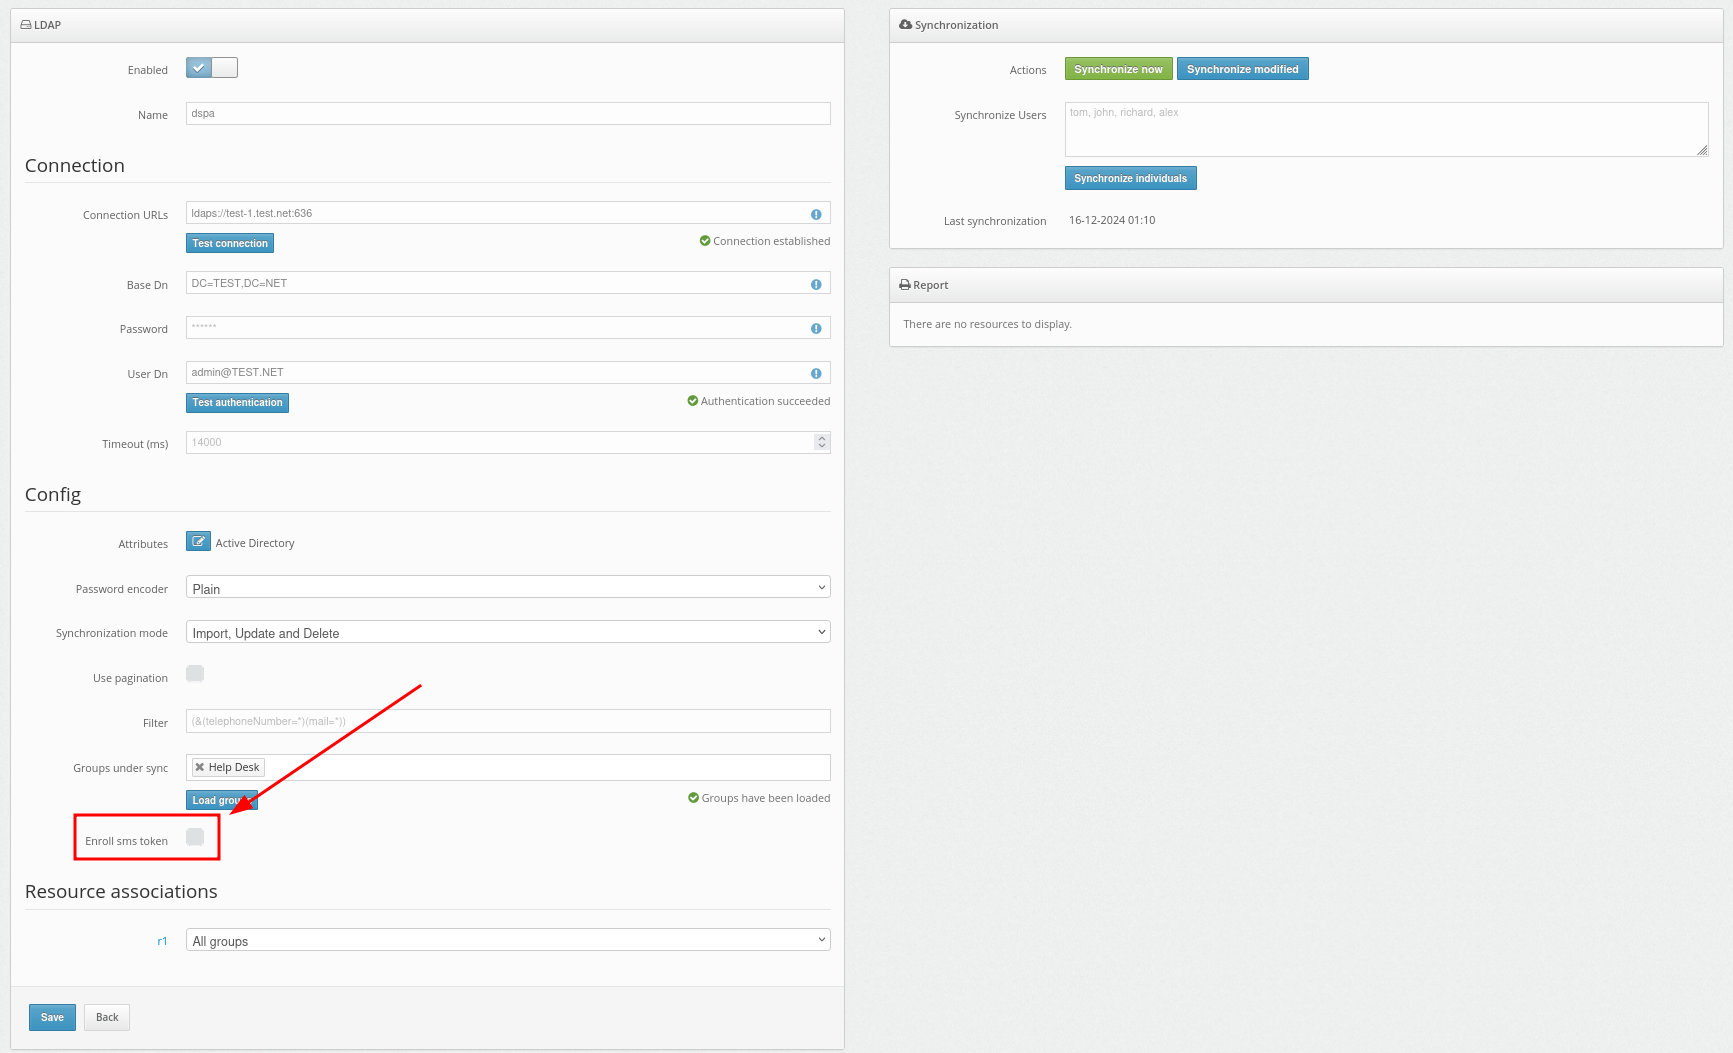Focus the Name input field
Viewport: 1733px width, 1053px height.
click(508, 113)
